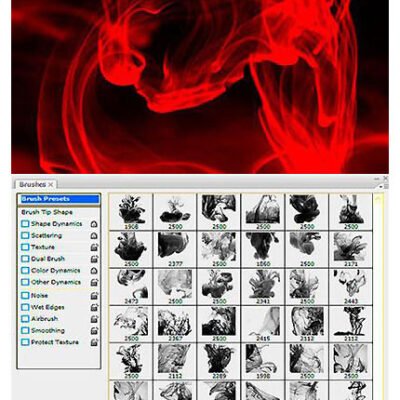Choose the brush preset labeled 2473
This screenshot has height=400, width=400.
(x=131, y=287)
